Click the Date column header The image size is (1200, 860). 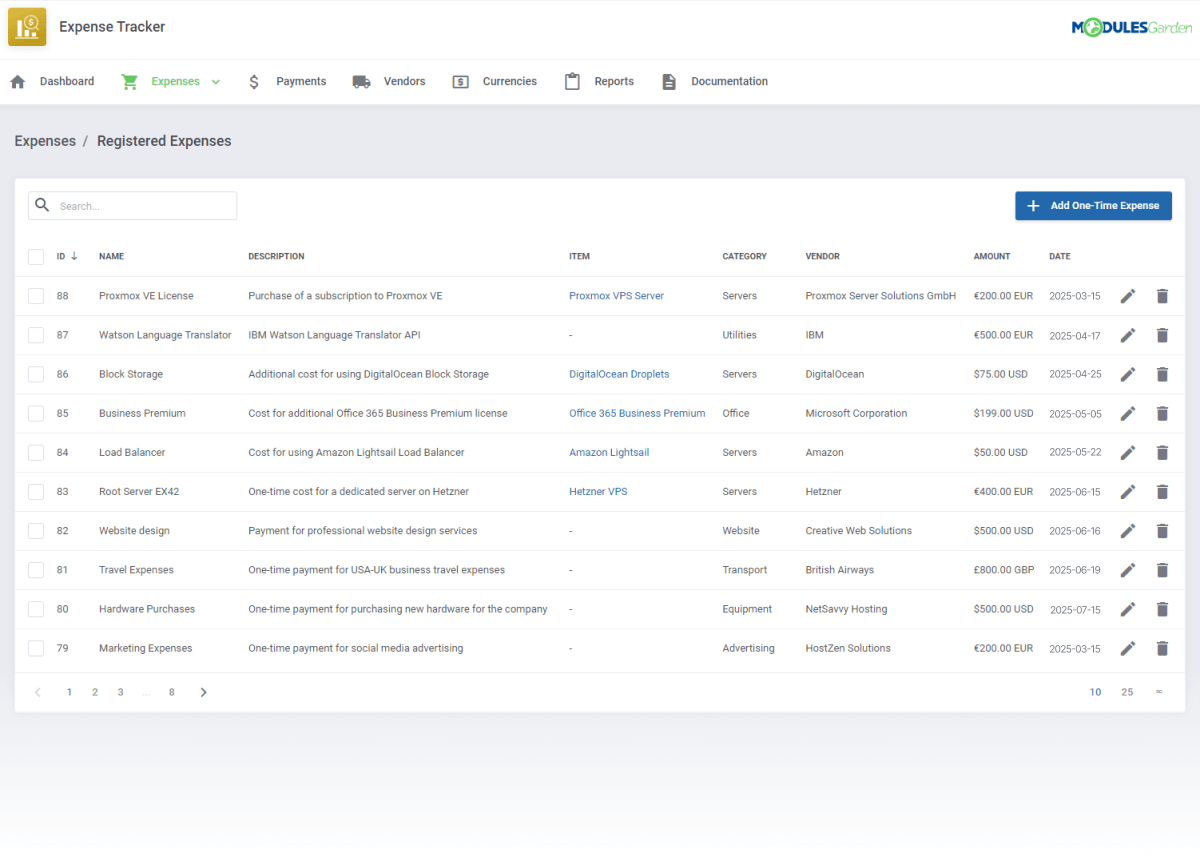click(1060, 257)
